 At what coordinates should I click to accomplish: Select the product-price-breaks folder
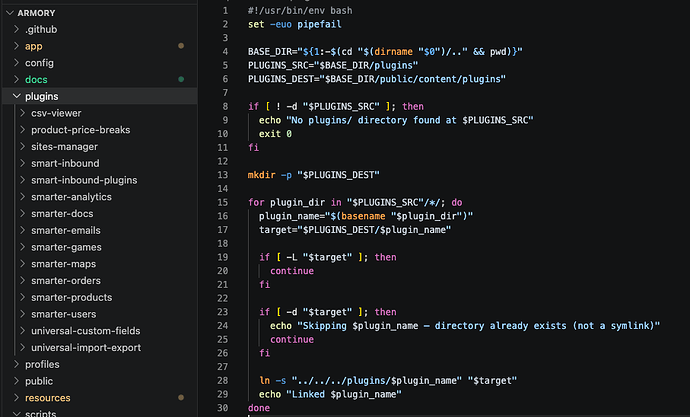81,130
